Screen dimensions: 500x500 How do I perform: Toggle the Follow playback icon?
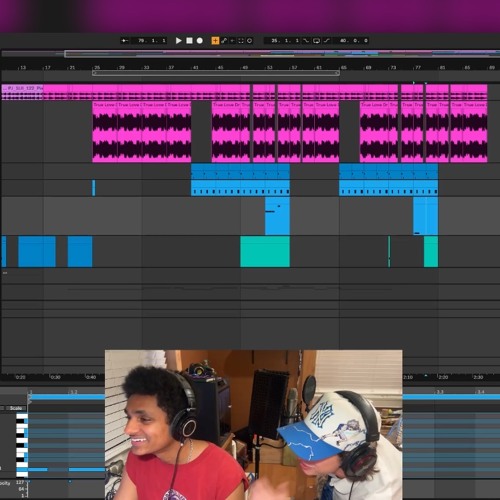point(124,41)
